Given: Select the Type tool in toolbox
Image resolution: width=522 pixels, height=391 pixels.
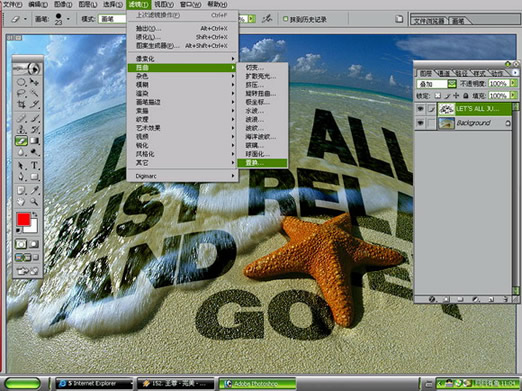Looking at the screenshot, I should (x=34, y=165).
